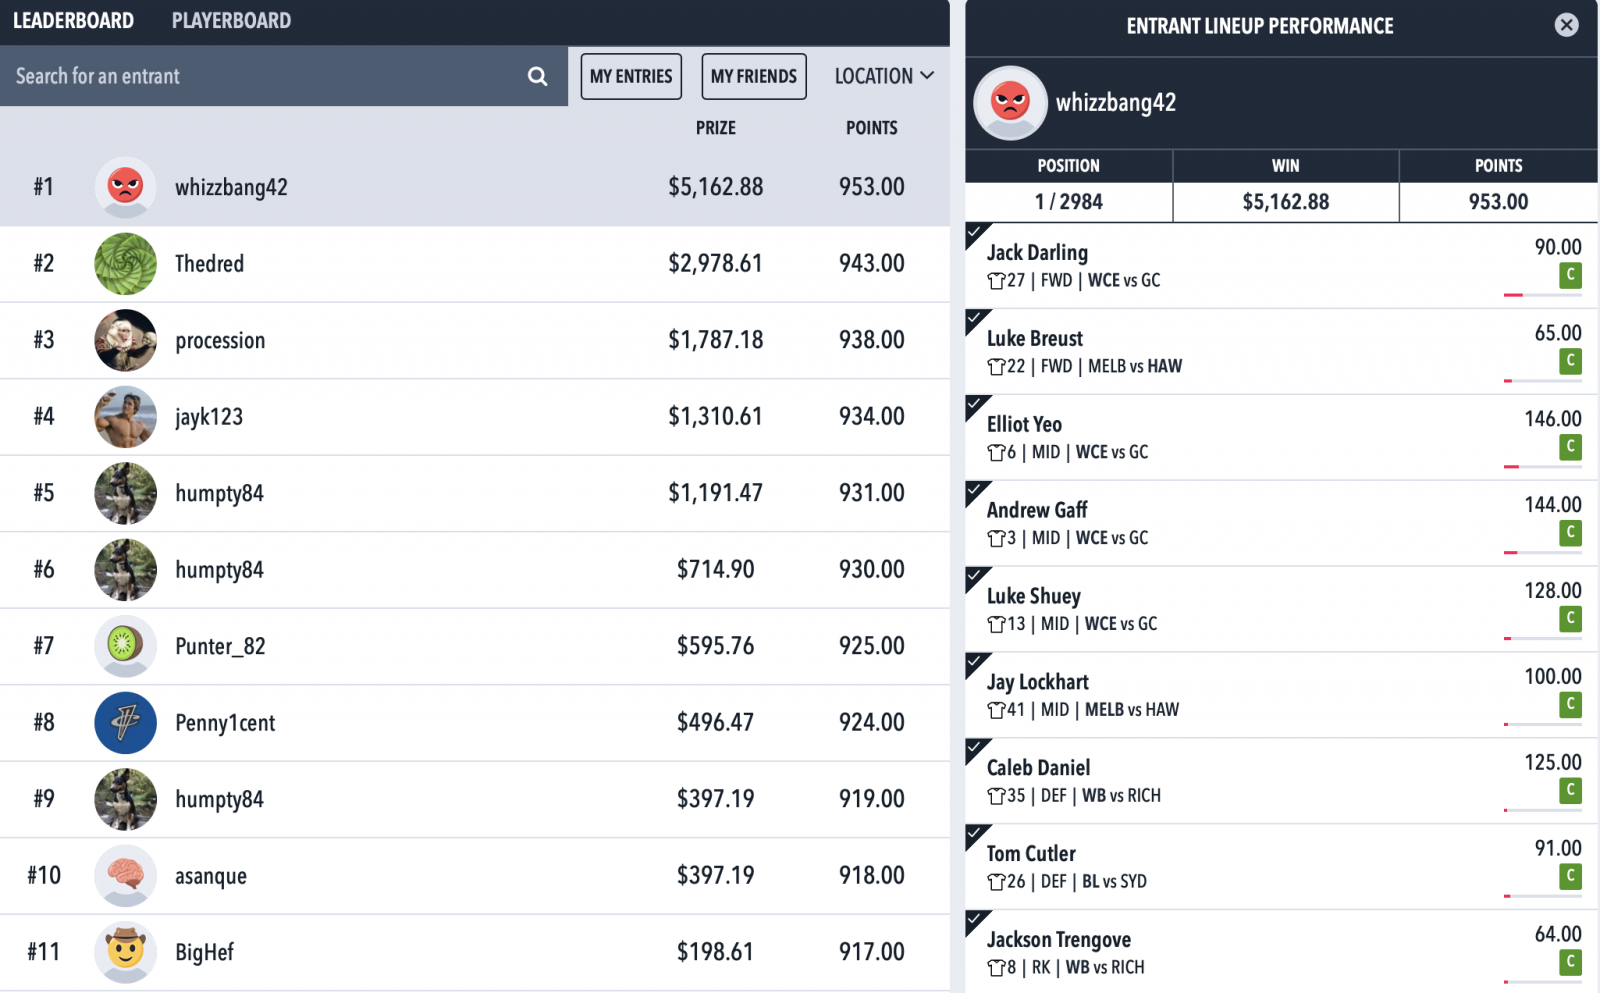Switch to the Playerboard tab
This screenshot has height=993, width=1600.
tap(231, 21)
